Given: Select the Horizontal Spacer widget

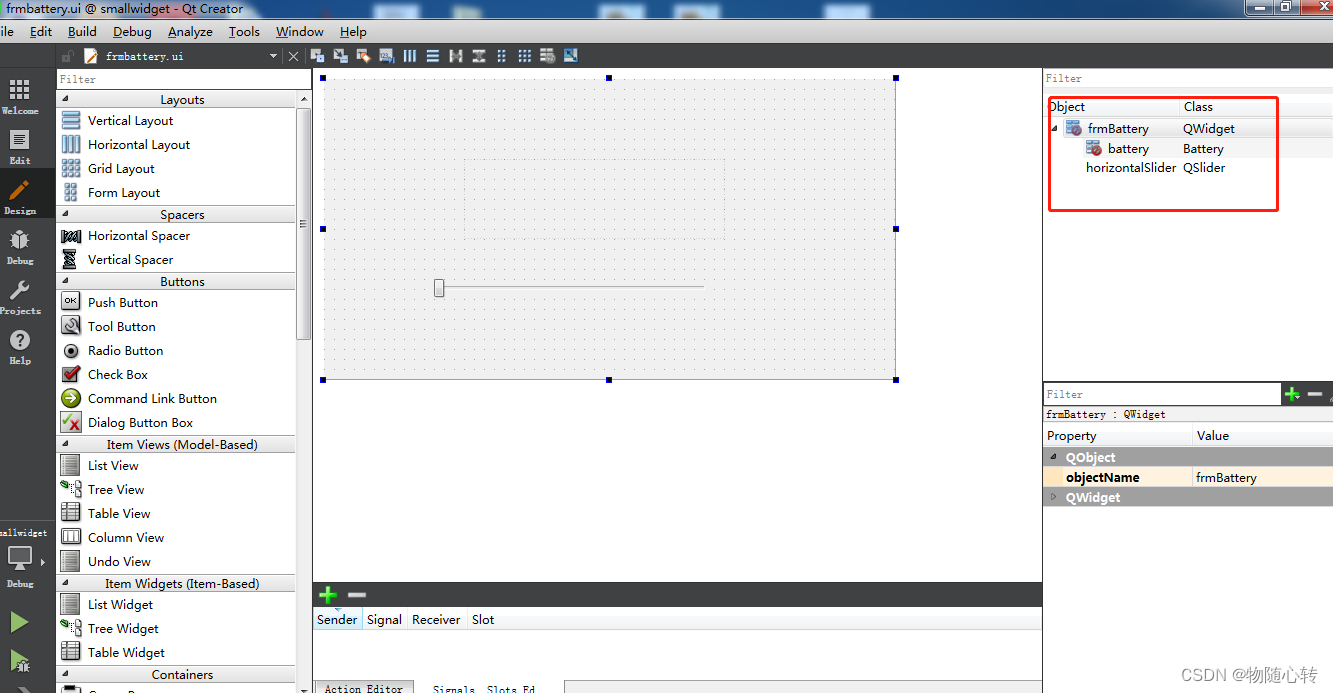Looking at the screenshot, I should click(x=138, y=235).
